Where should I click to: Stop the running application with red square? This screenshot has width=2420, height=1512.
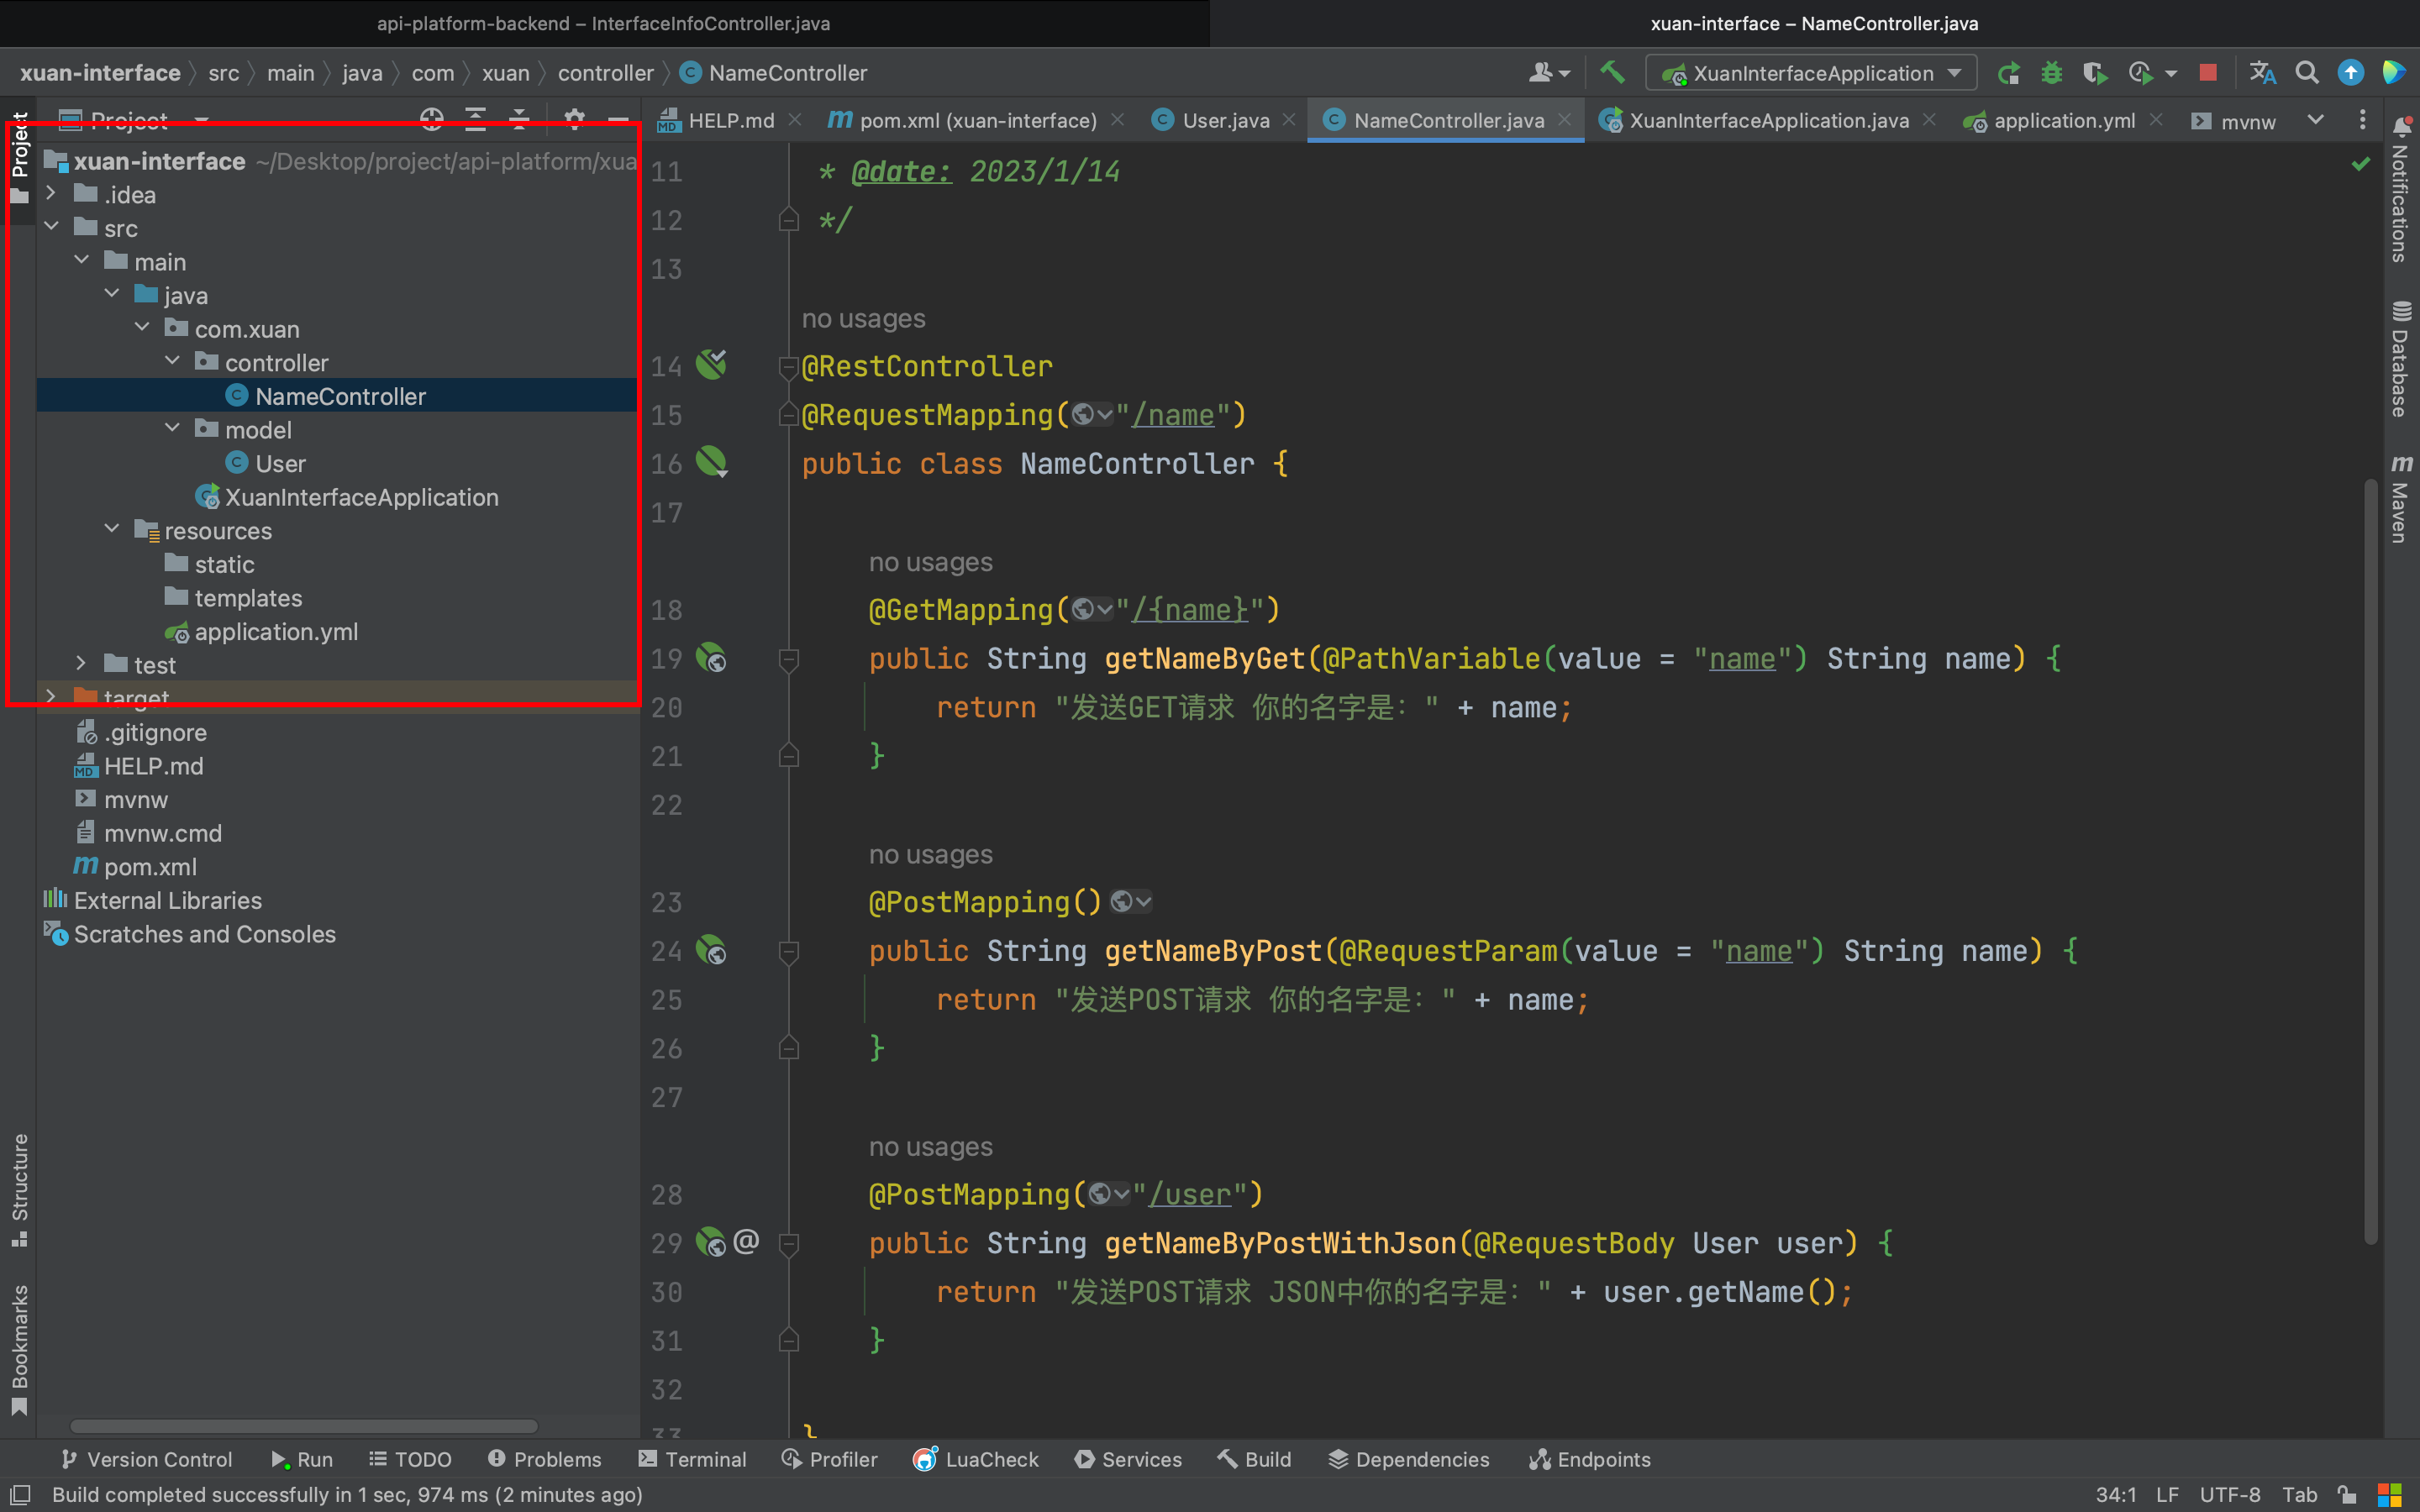click(2208, 73)
